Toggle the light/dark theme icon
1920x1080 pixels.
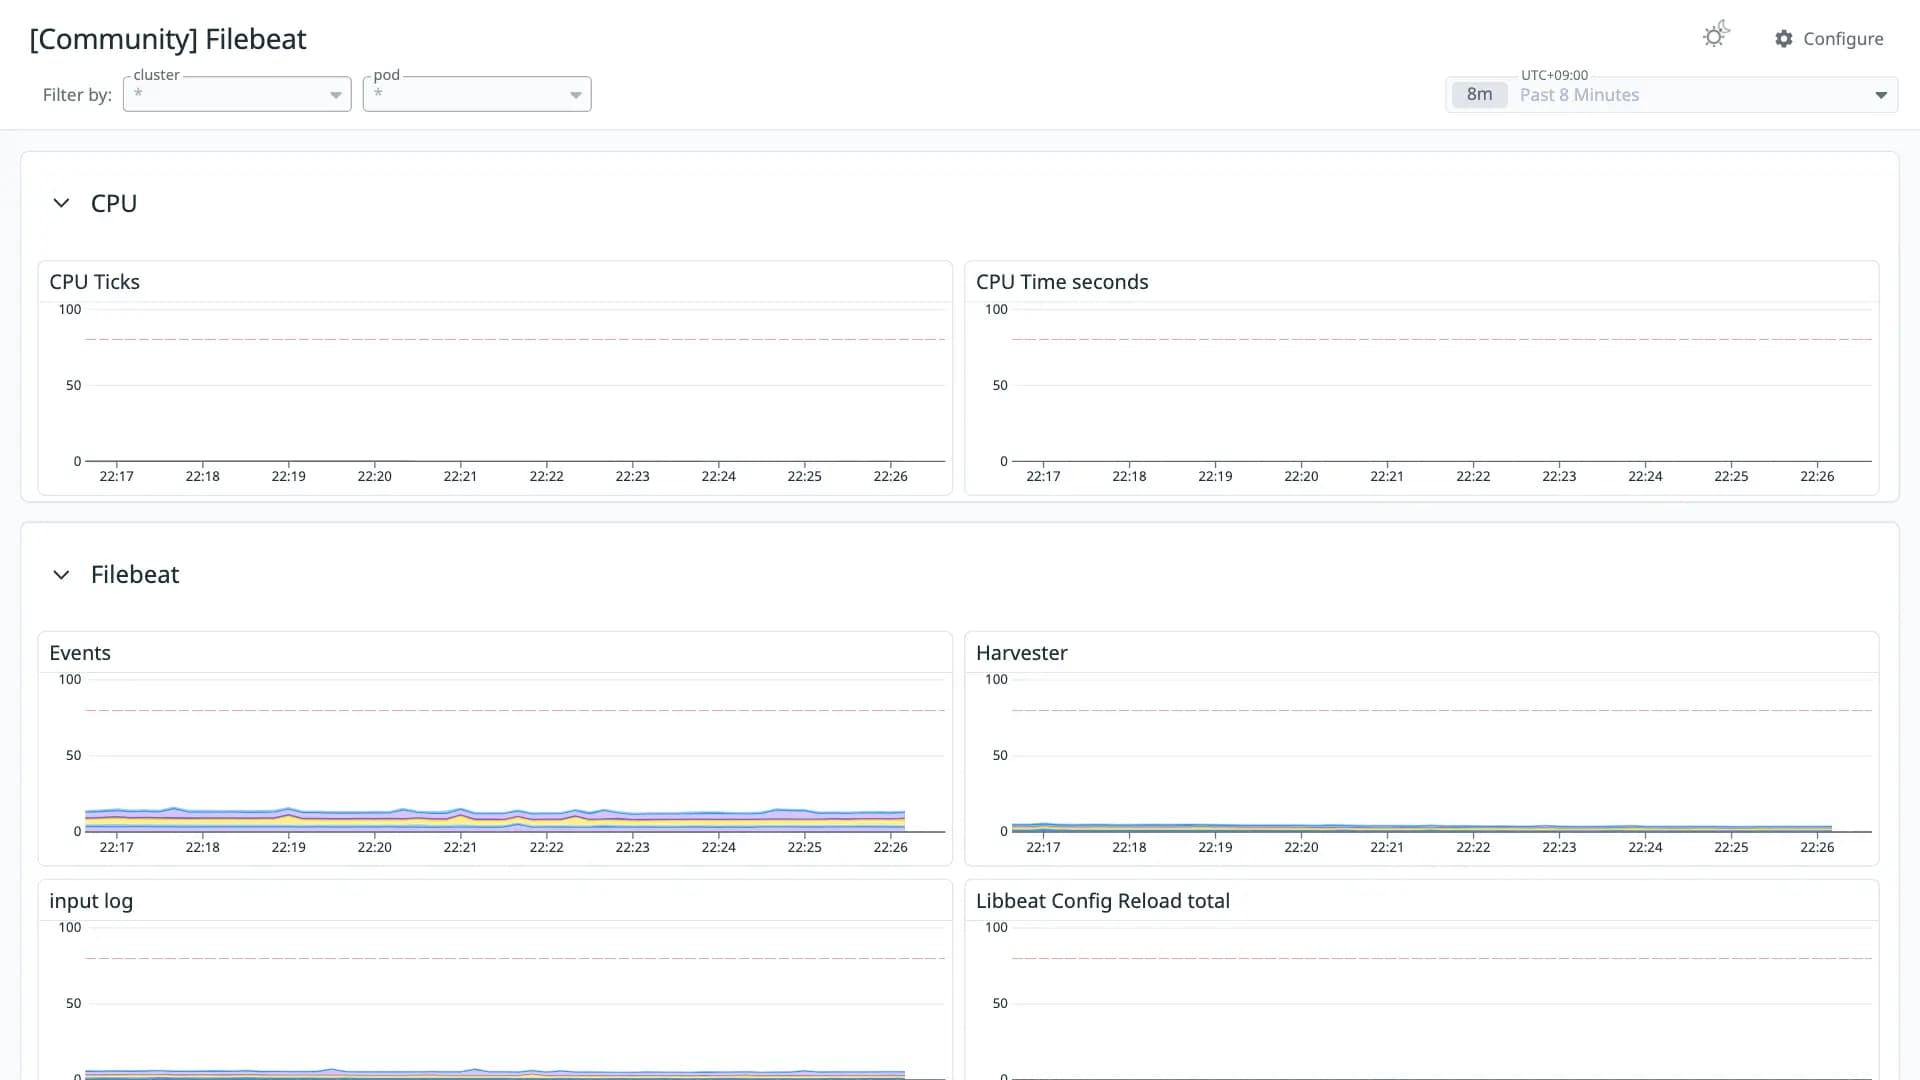tap(1716, 36)
